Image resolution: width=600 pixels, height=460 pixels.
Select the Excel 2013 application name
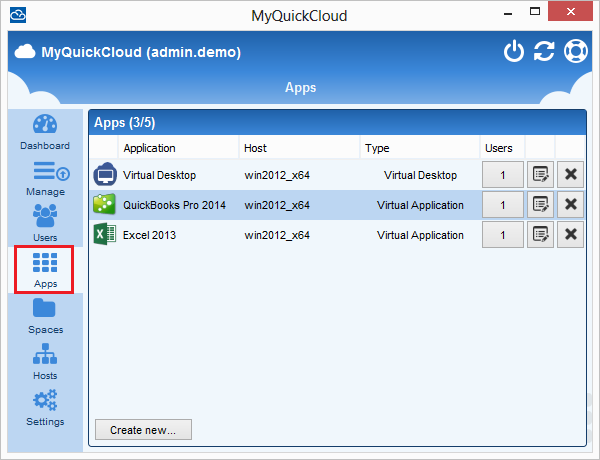click(149, 235)
